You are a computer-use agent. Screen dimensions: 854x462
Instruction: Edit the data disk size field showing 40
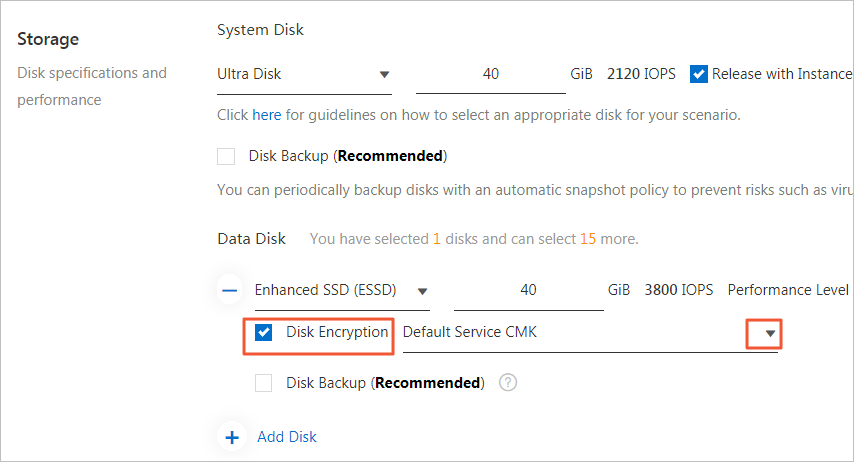(x=528, y=290)
